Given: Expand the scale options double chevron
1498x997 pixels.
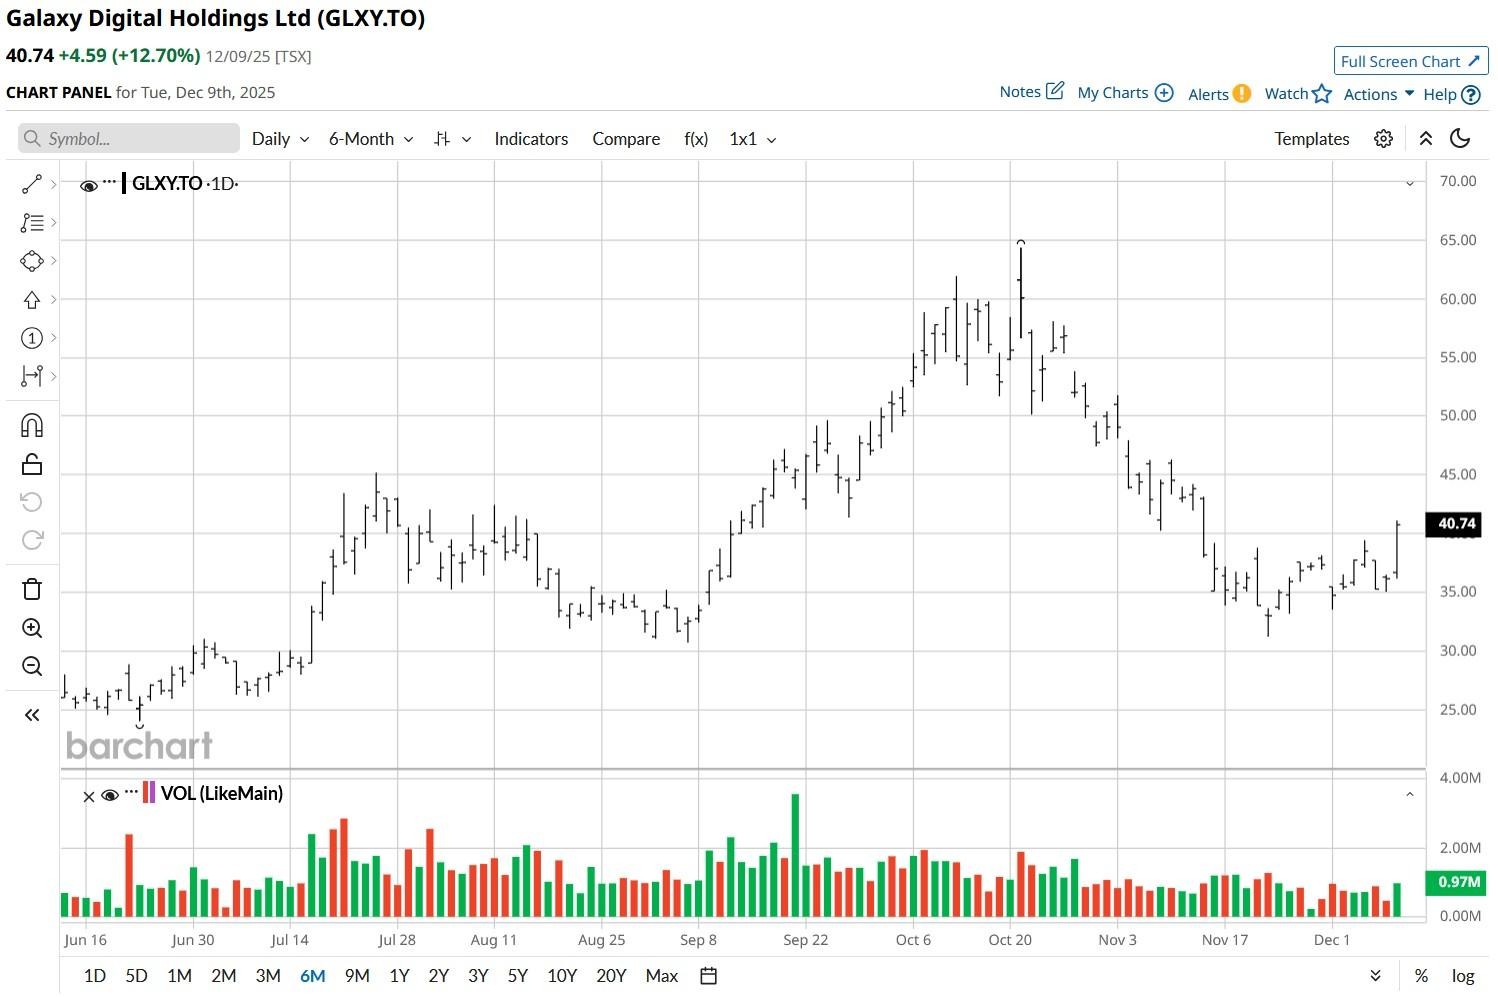Looking at the screenshot, I should tap(1375, 976).
